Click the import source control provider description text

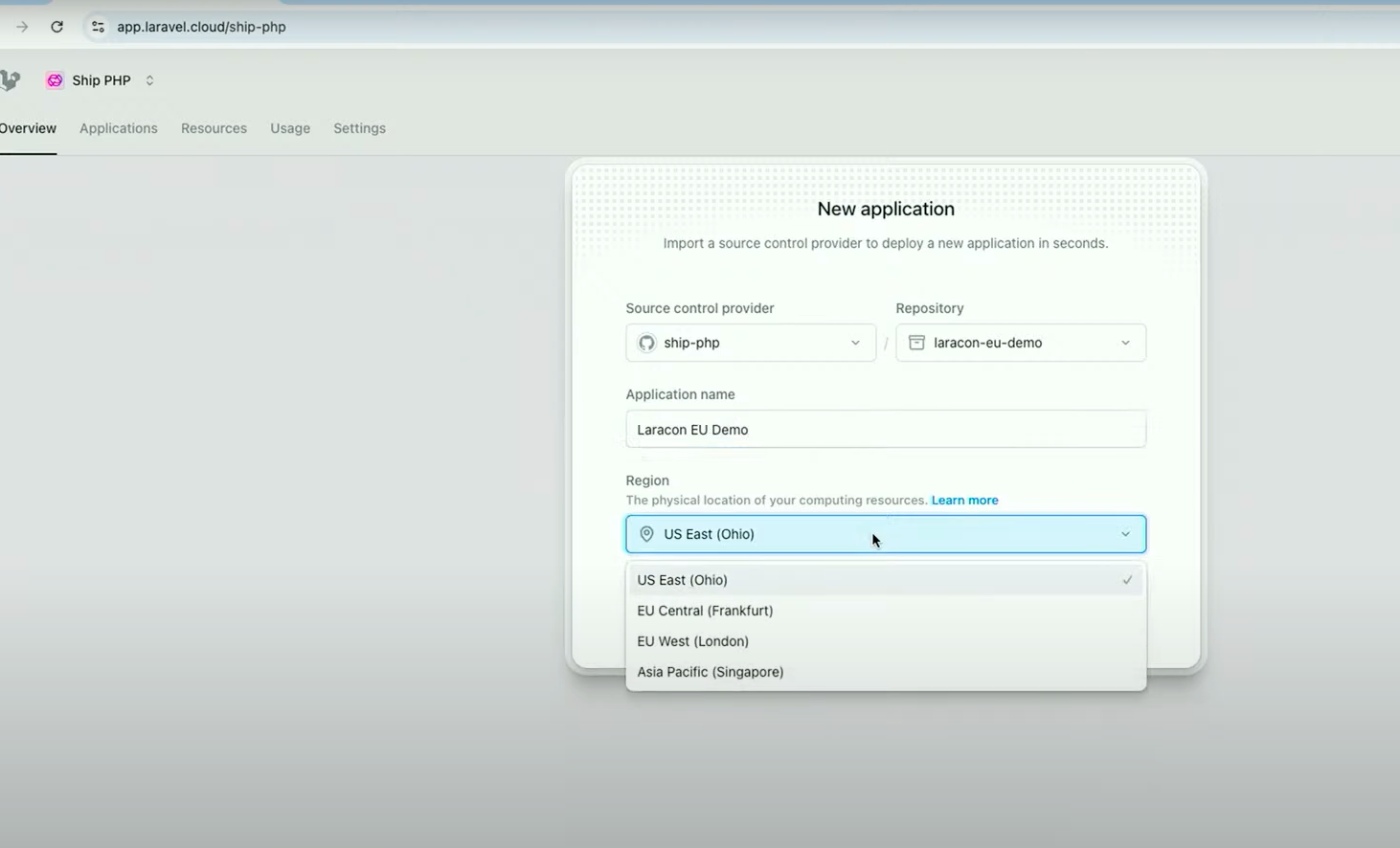[x=886, y=243]
